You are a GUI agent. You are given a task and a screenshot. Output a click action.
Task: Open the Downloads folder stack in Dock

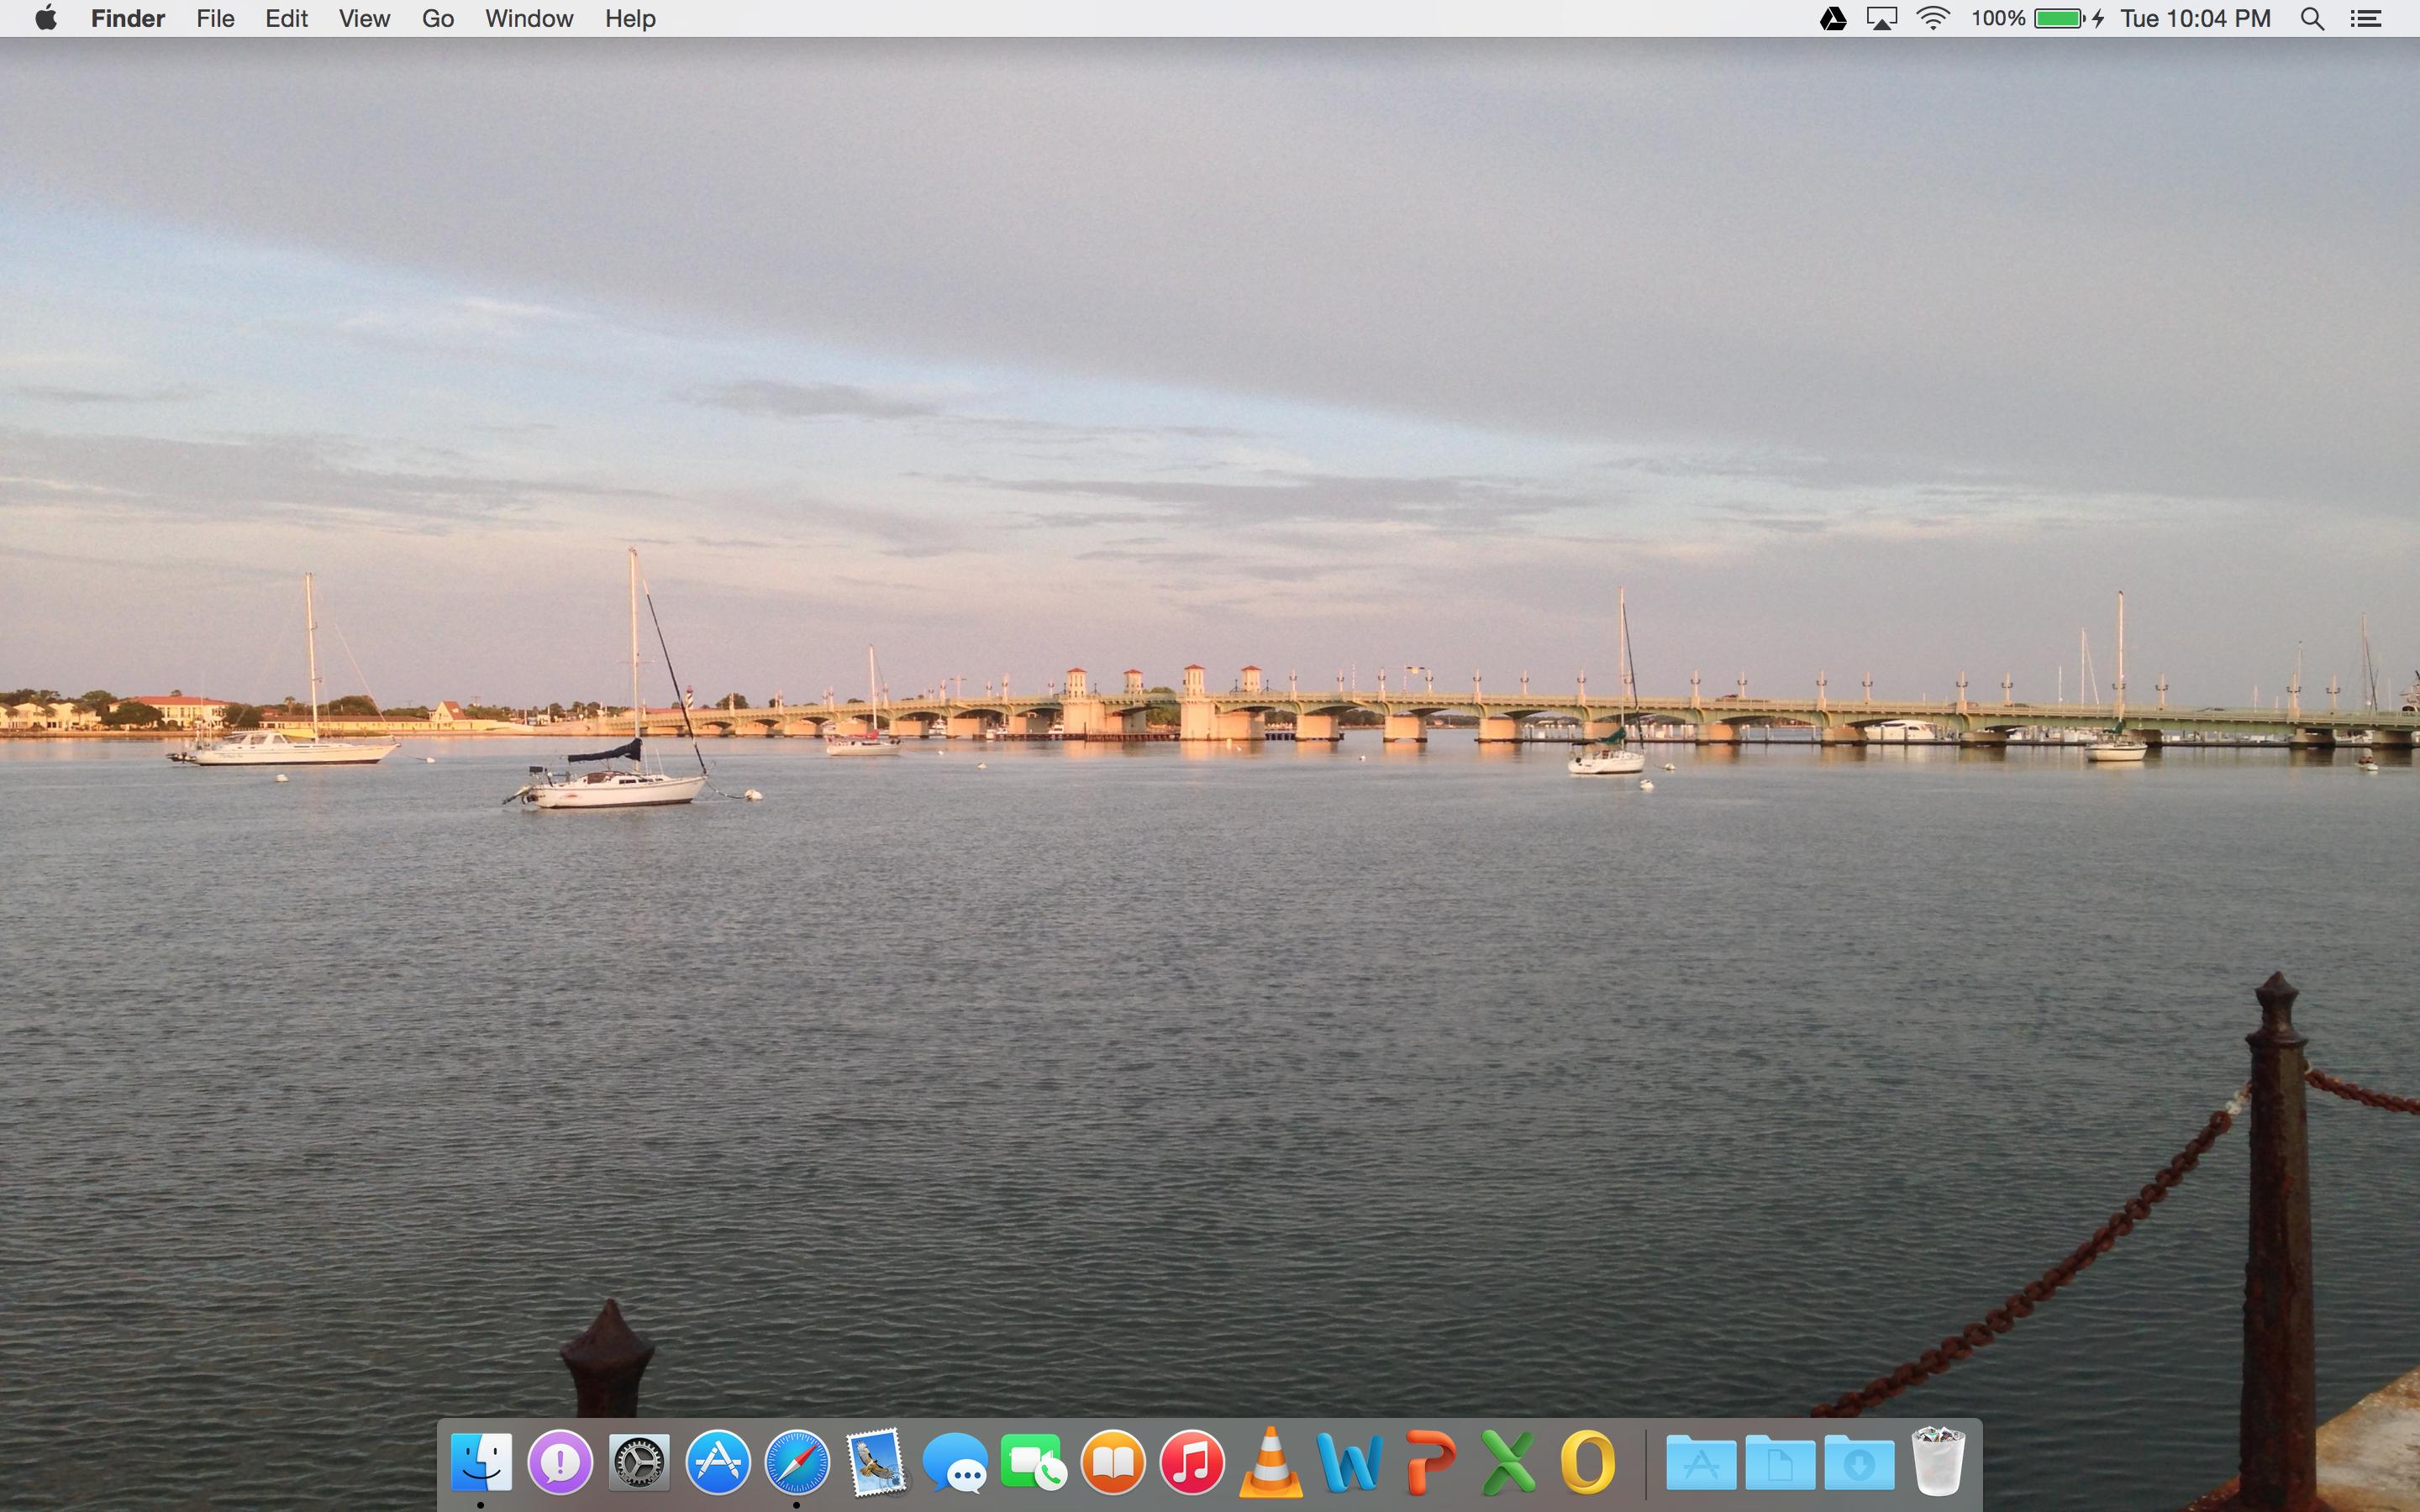1859,1463
